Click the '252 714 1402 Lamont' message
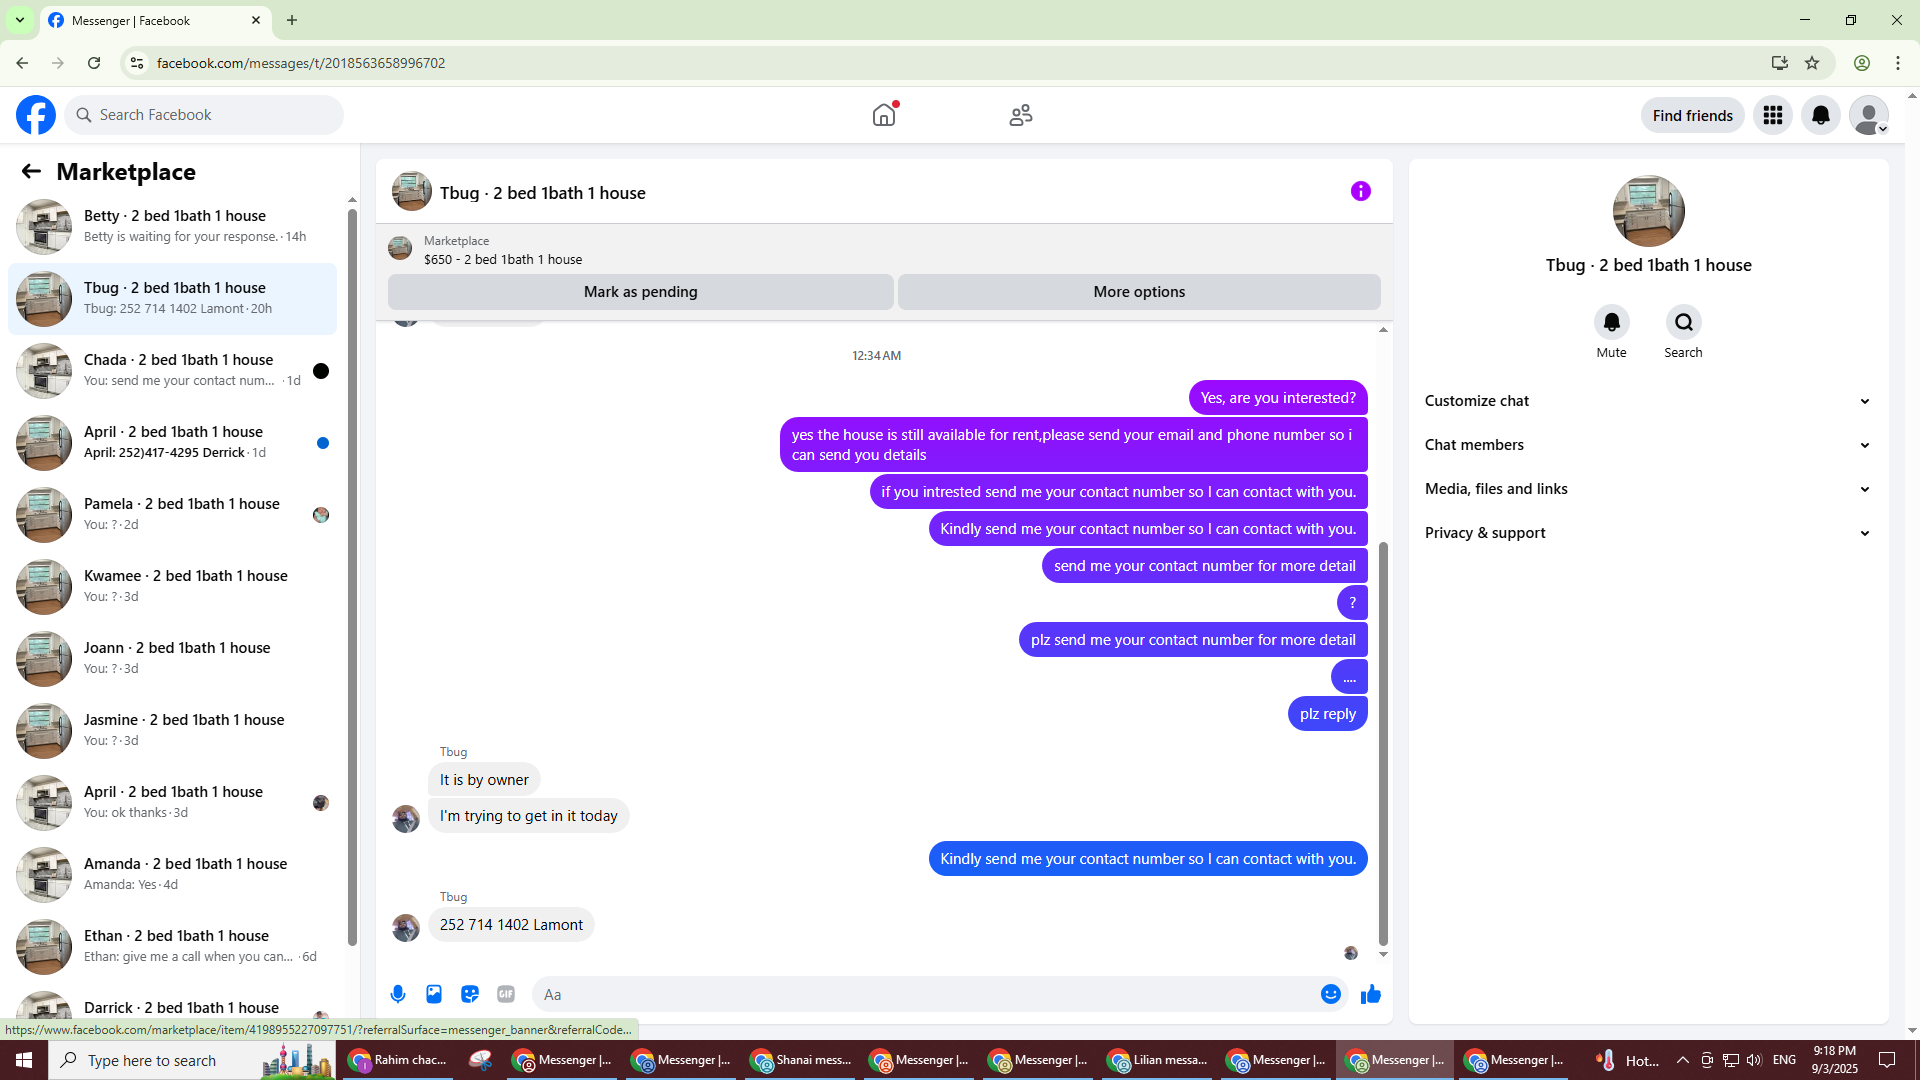 [511, 925]
